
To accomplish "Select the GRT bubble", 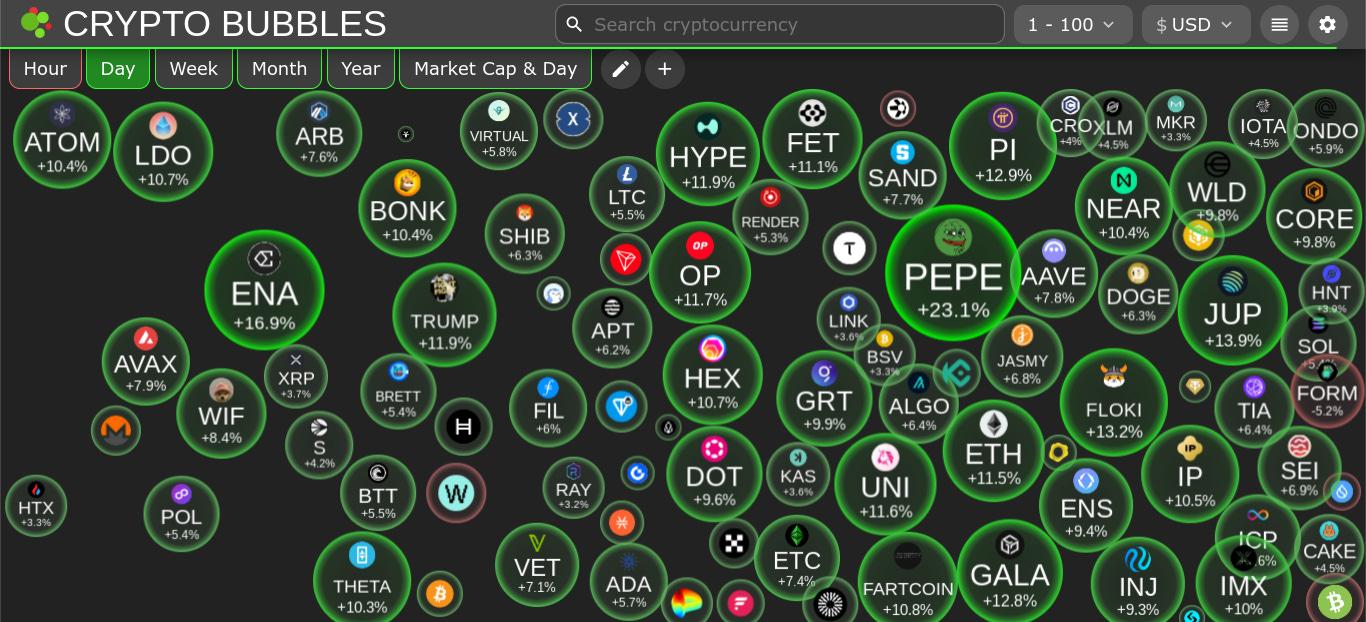I will (x=824, y=398).
